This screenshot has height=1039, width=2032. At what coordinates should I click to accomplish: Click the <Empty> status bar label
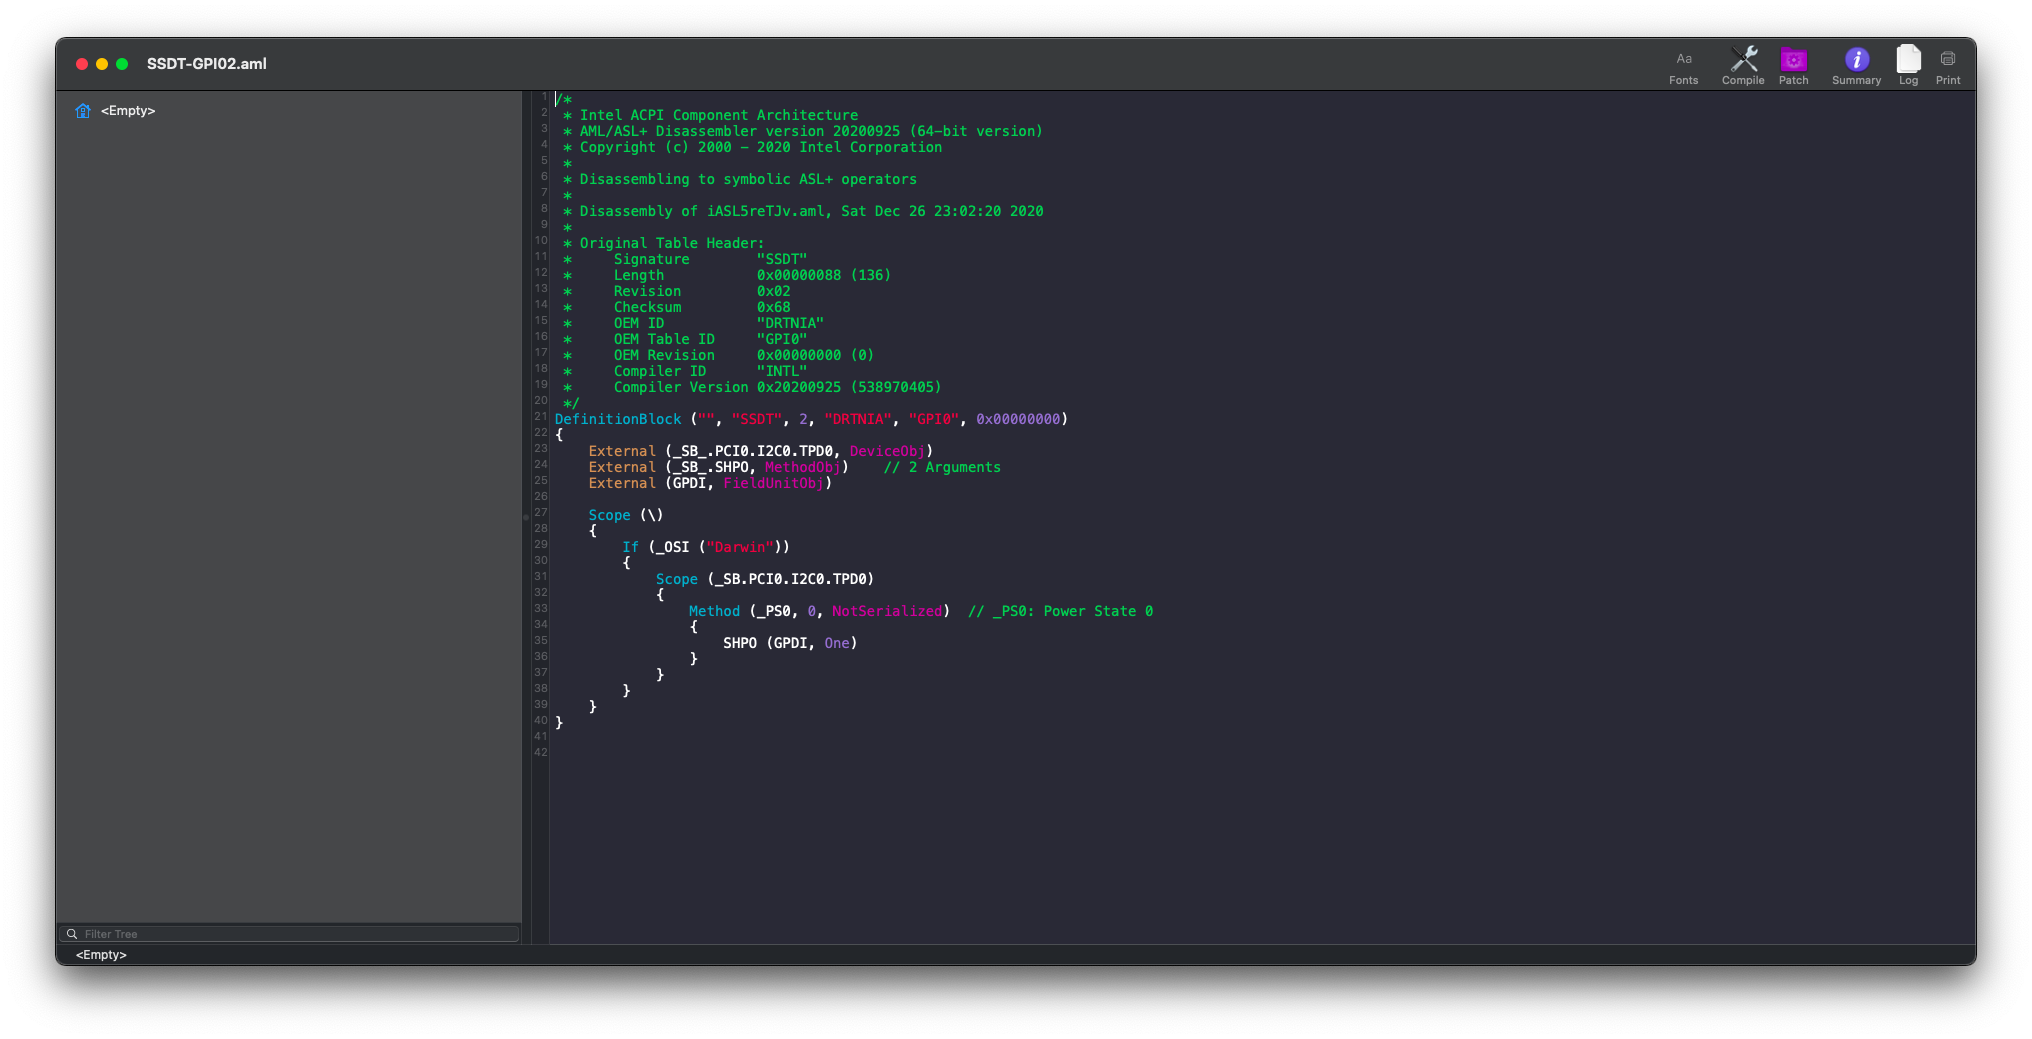[x=101, y=955]
